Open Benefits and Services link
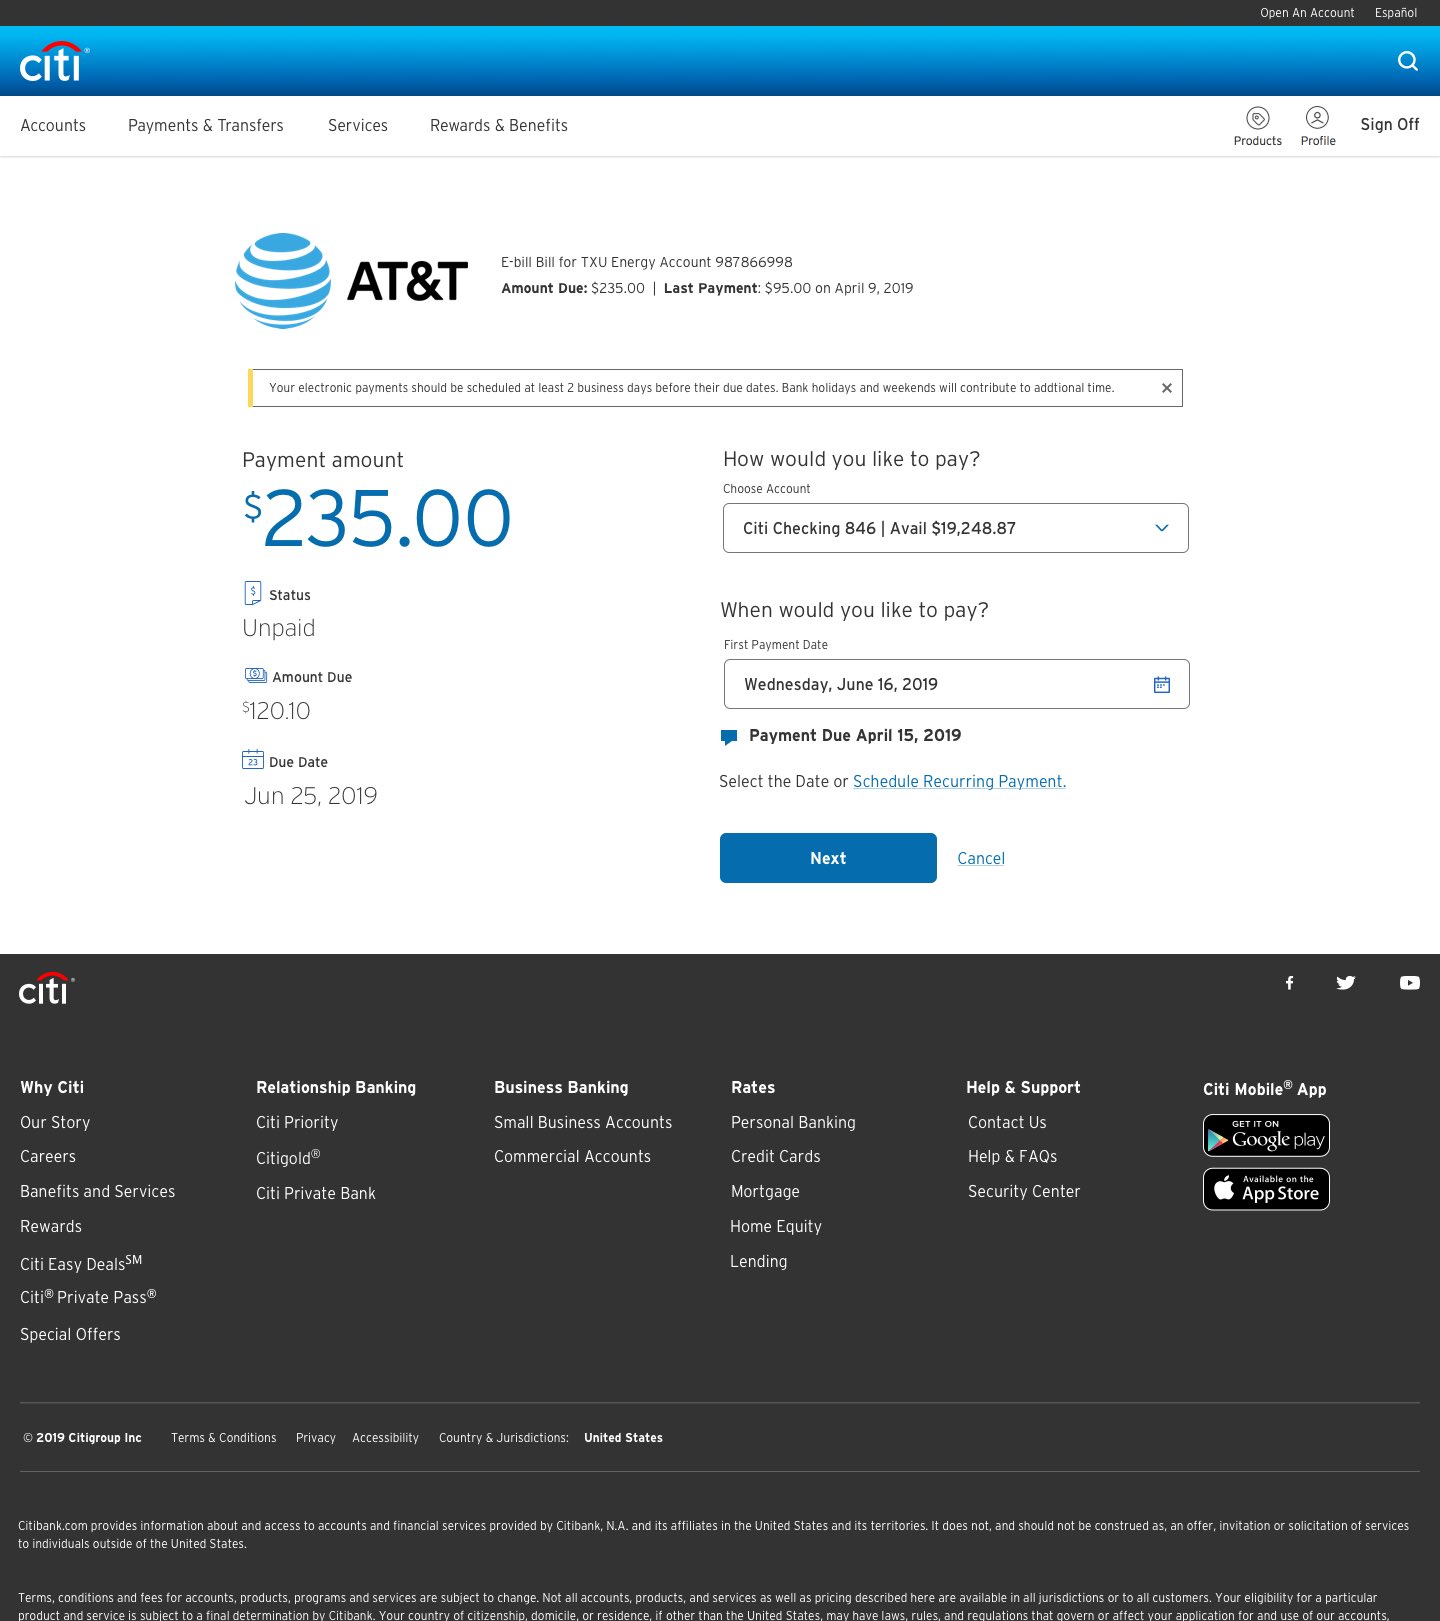The image size is (1440, 1621). point(98,1191)
